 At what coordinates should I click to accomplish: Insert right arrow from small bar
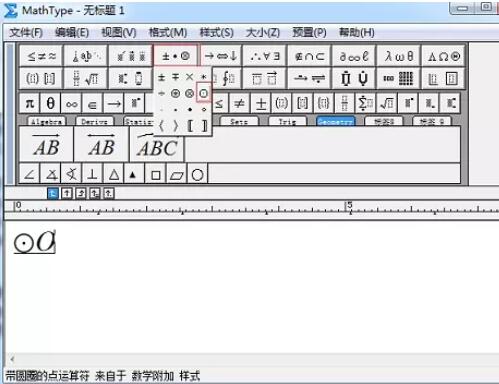pyautogui.click(x=114, y=104)
